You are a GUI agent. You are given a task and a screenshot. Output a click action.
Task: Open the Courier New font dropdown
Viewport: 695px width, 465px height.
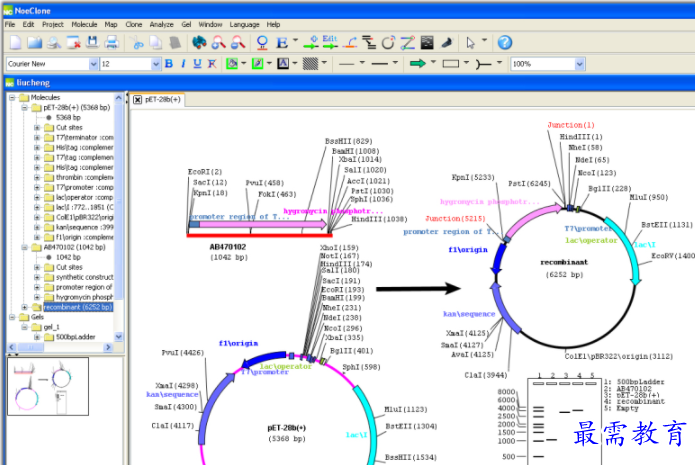(93, 64)
